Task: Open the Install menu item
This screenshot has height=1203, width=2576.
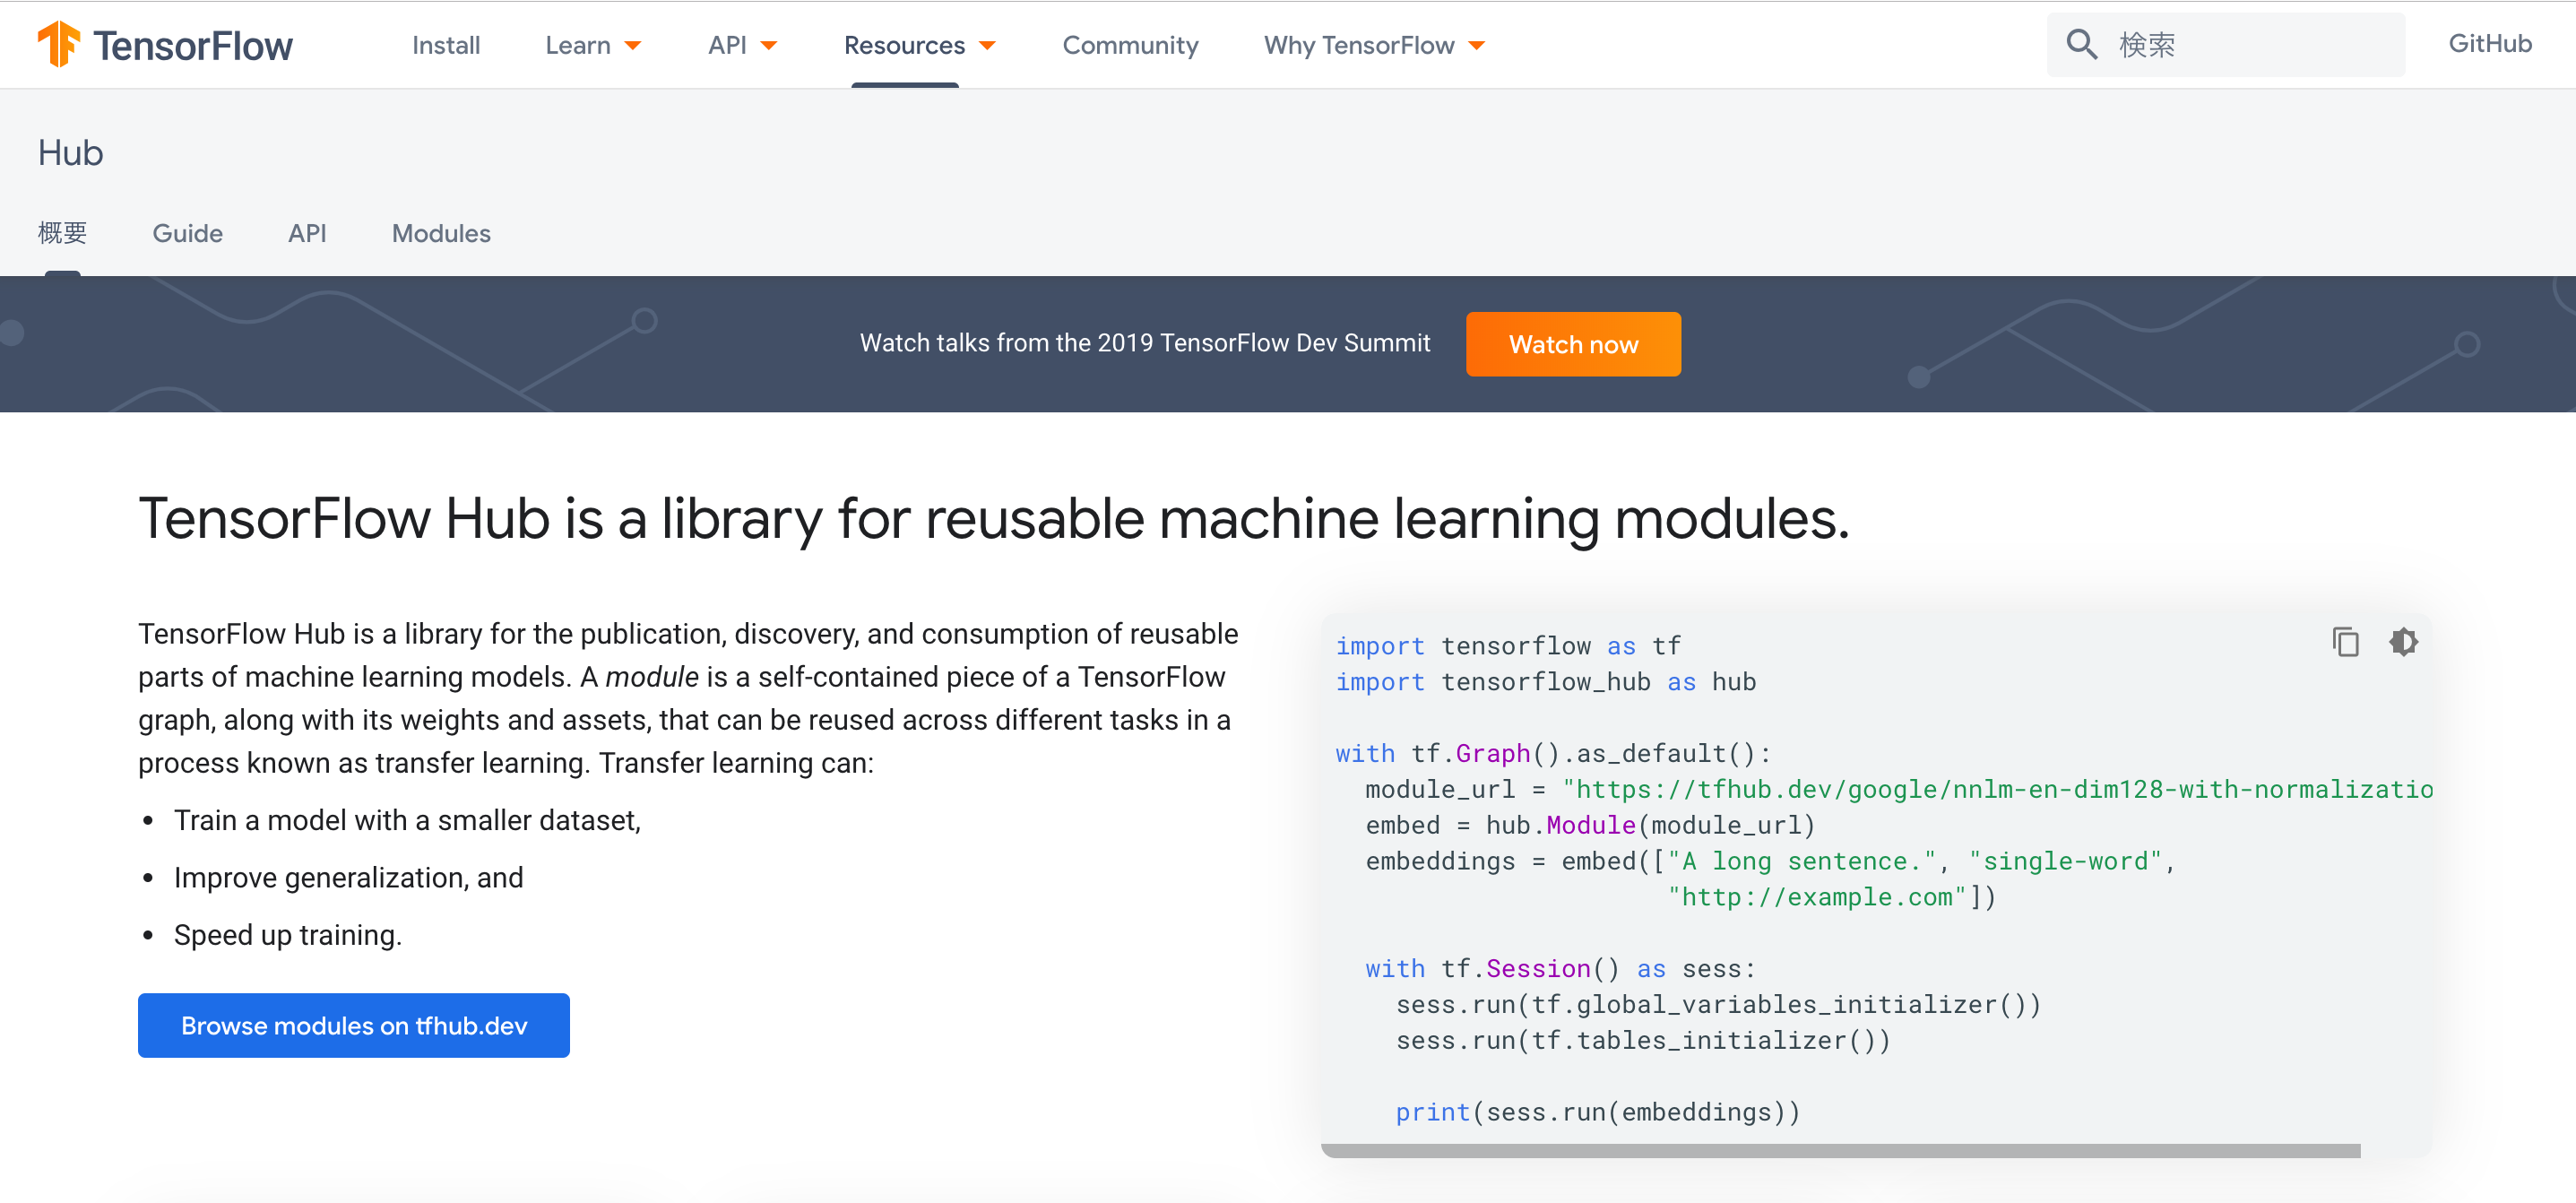Action: (x=446, y=45)
